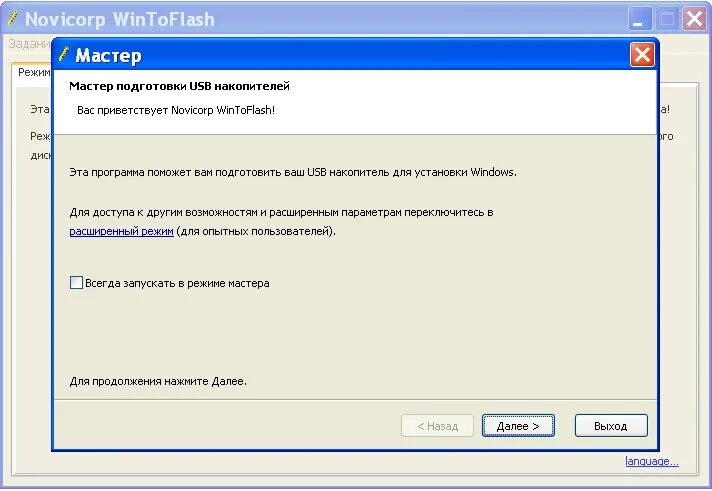712x491 pixels.
Task: Minimize the Novicorp WinToFlash window
Action: pos(639,20)
